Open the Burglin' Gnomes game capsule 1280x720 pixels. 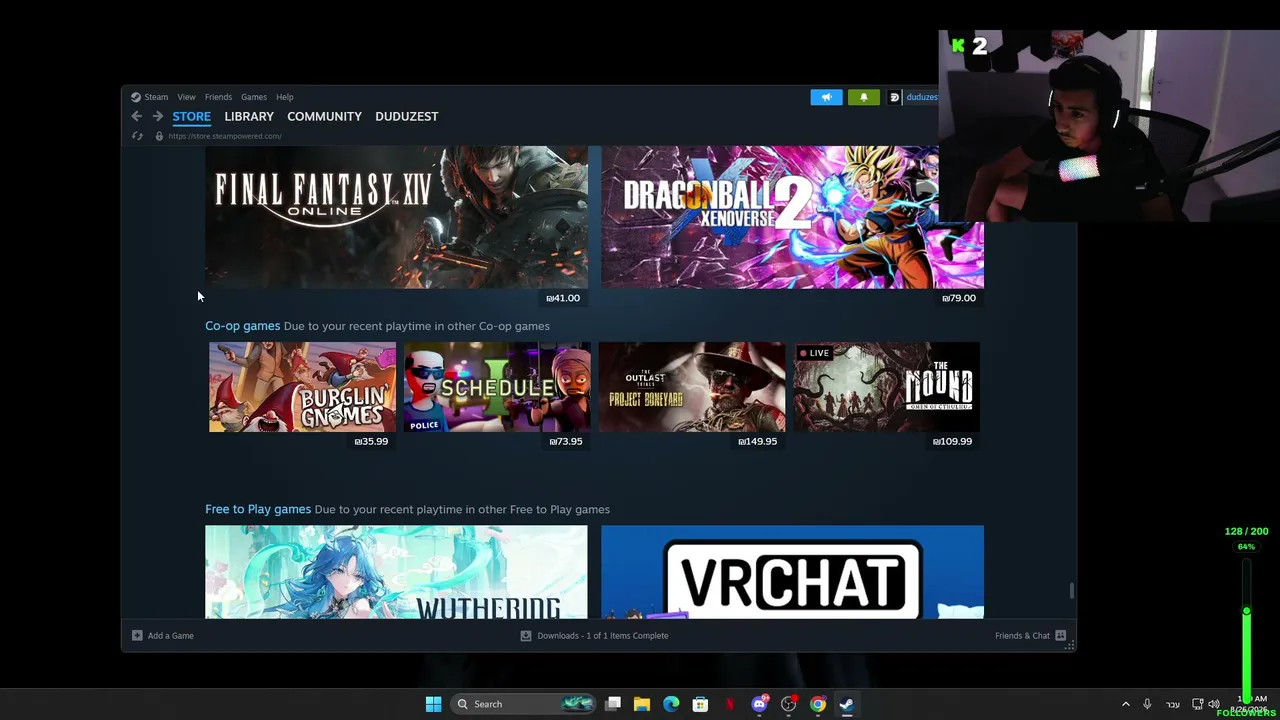pos(302,387)
